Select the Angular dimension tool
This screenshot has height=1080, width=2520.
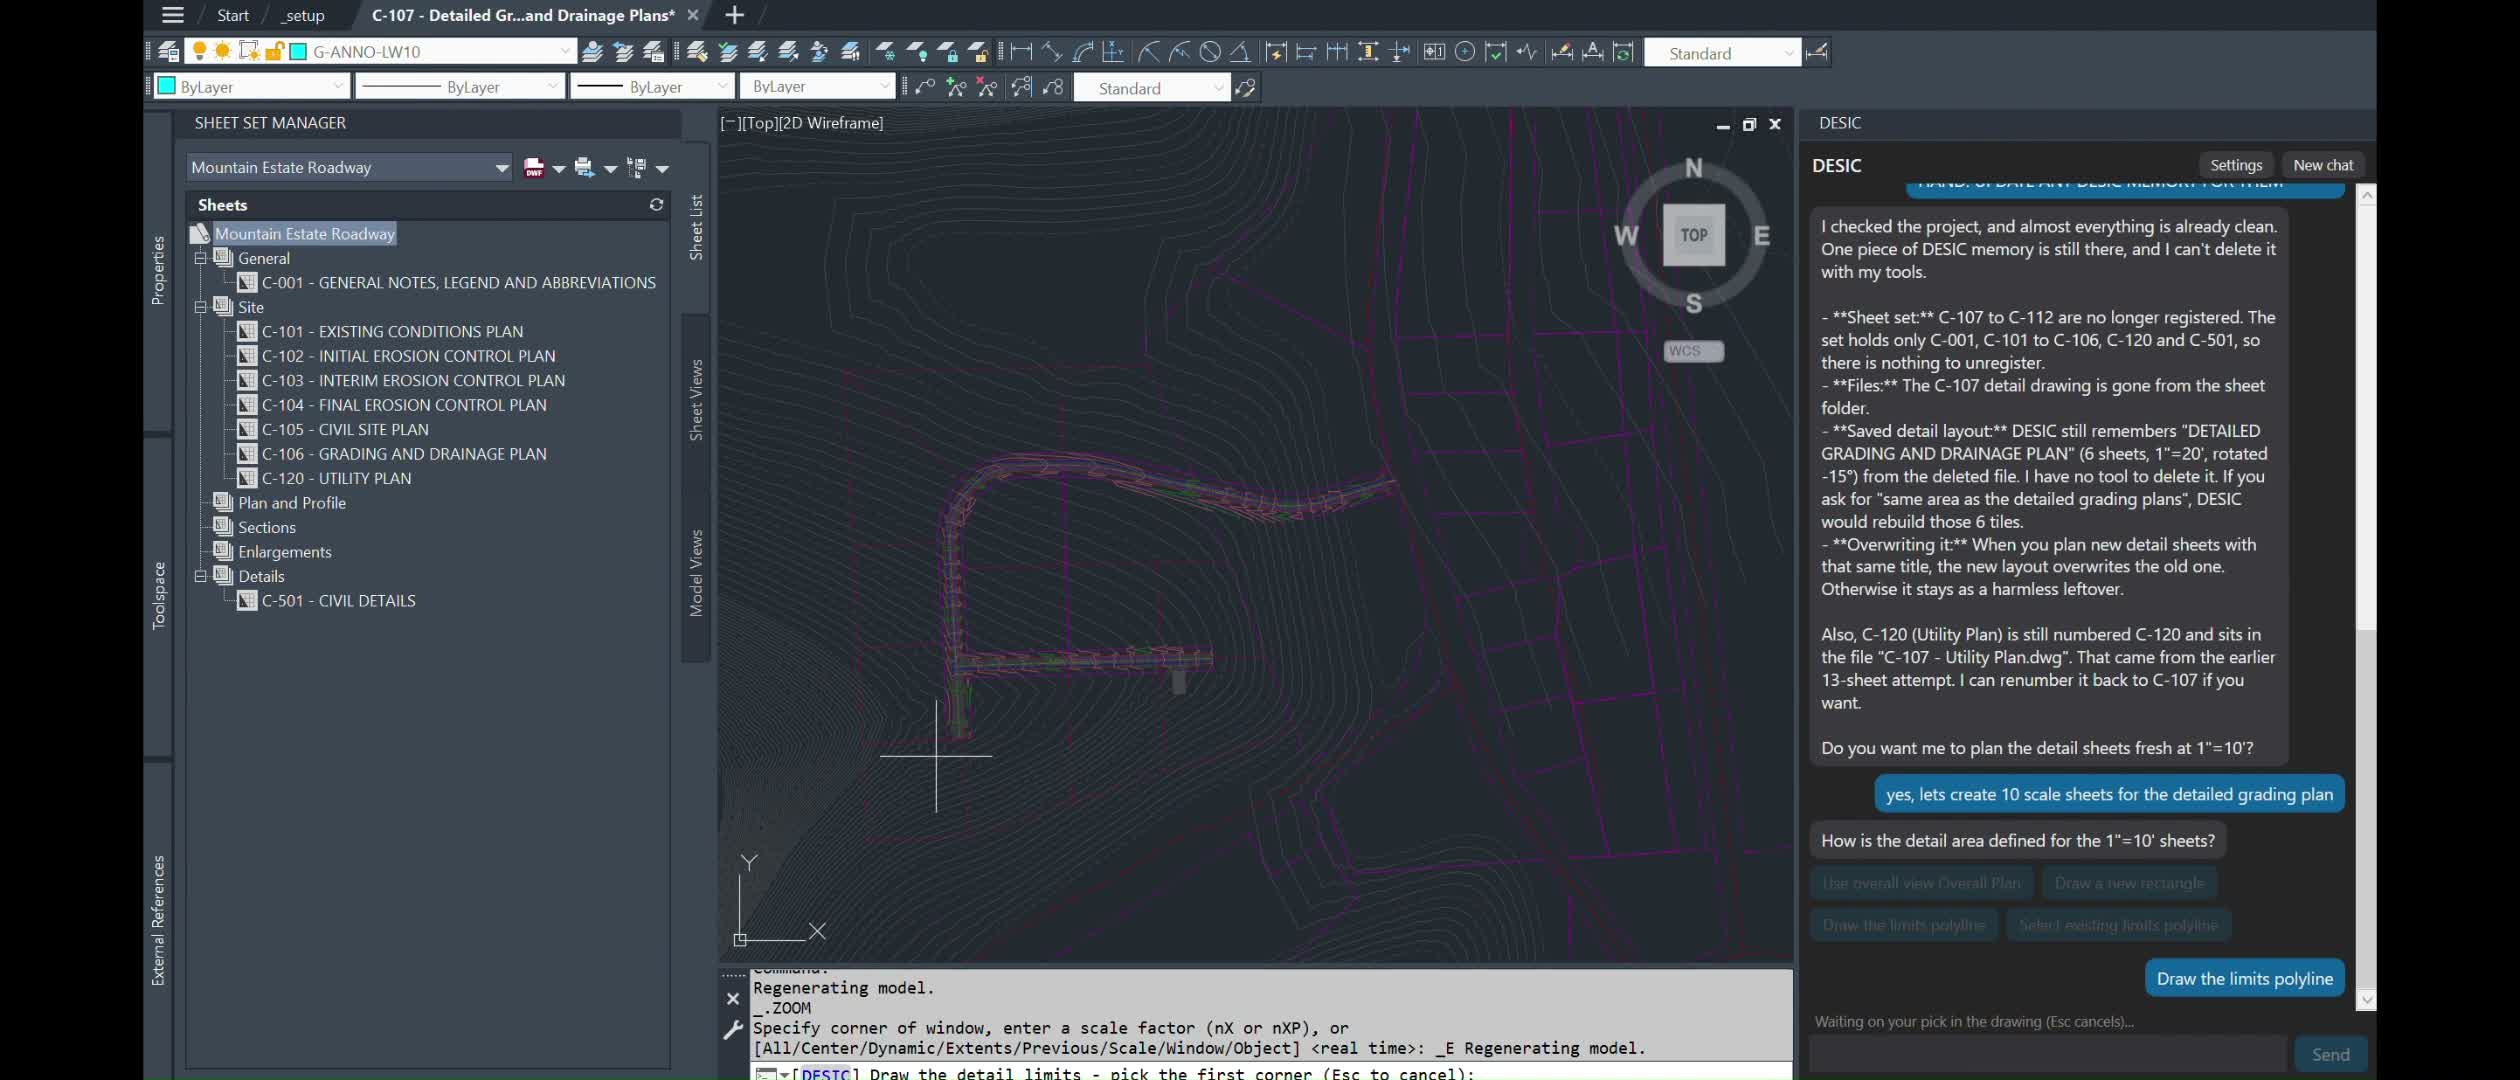(x=1240, y=51)
